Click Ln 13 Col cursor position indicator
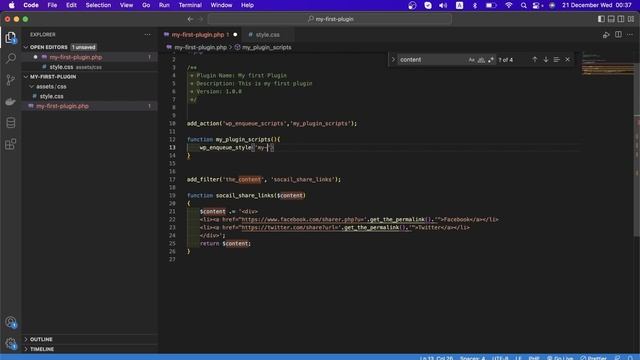Viewport: 640px width, 360px height. (436, 358)
